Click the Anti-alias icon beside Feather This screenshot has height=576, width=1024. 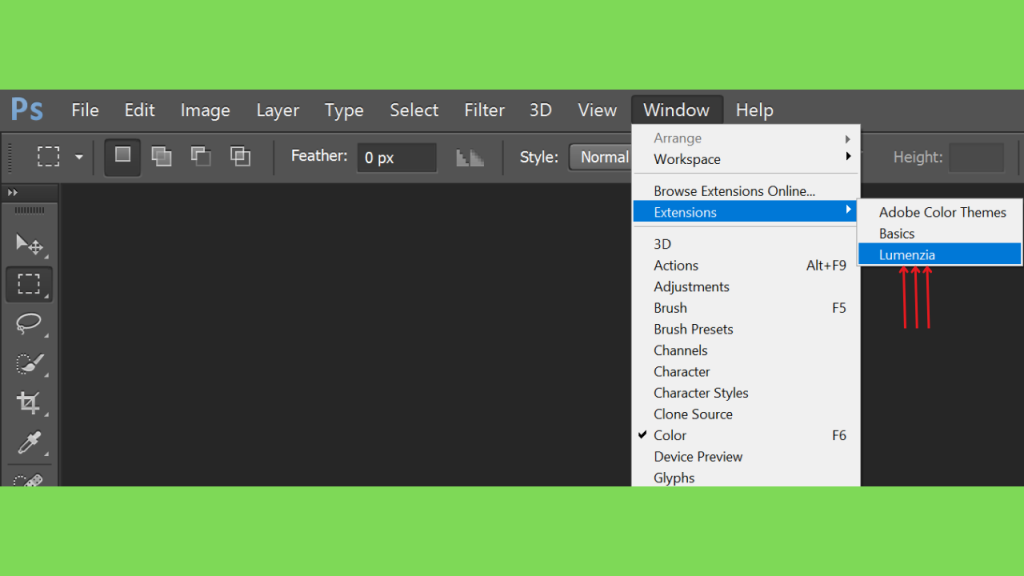pyautogui.click(x=470, y=157)
